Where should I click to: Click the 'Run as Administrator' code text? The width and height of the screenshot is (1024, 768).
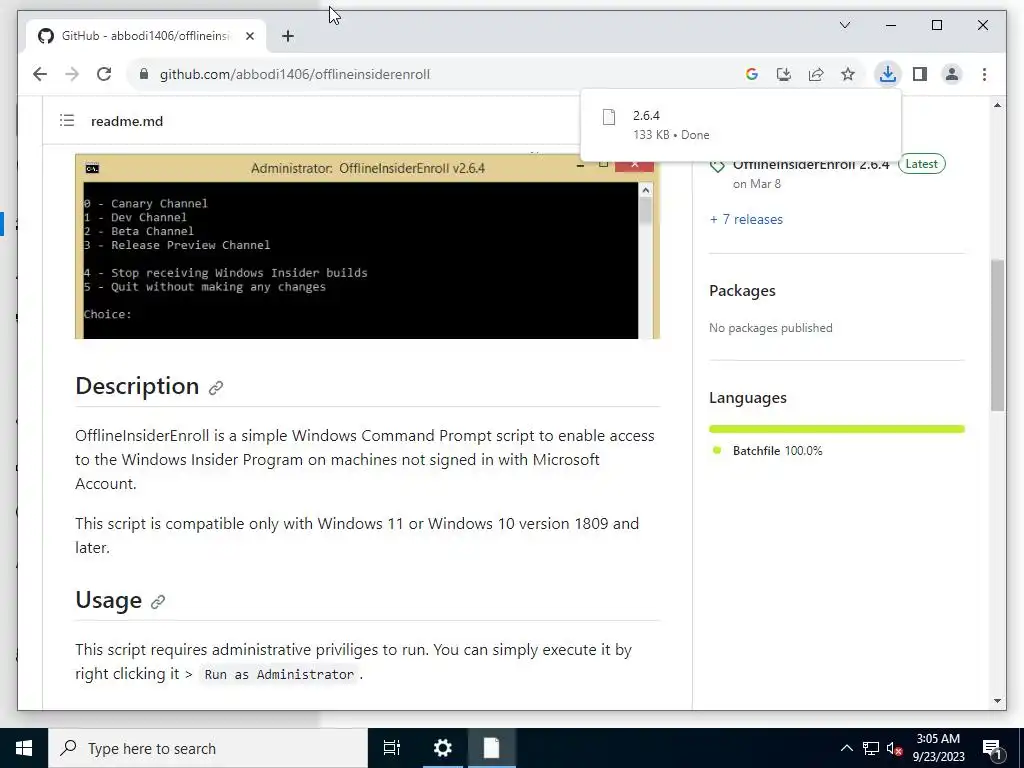(x=279, y=674)
